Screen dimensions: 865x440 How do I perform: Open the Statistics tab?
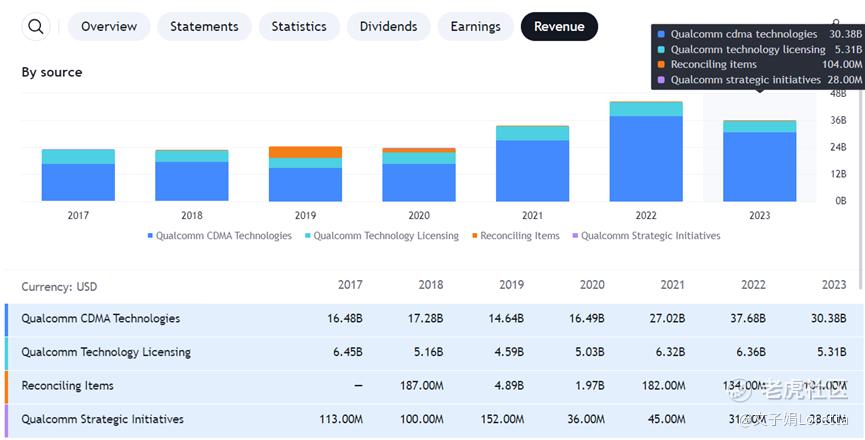tap(299, 26)
